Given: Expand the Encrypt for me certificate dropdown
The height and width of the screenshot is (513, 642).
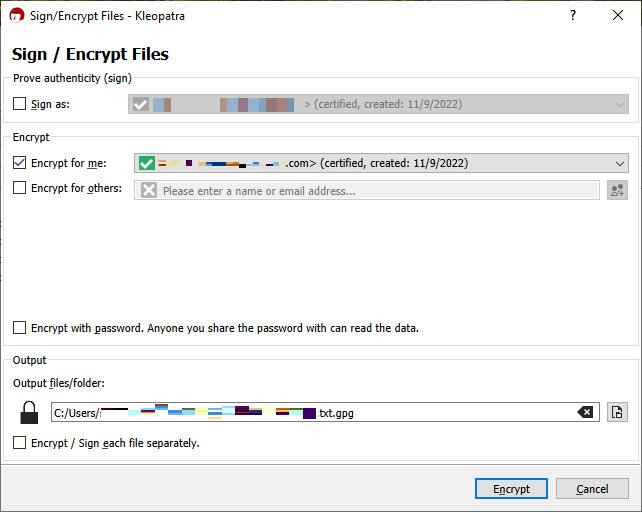Looking at the screenshot, I should [x=620, y=163].
